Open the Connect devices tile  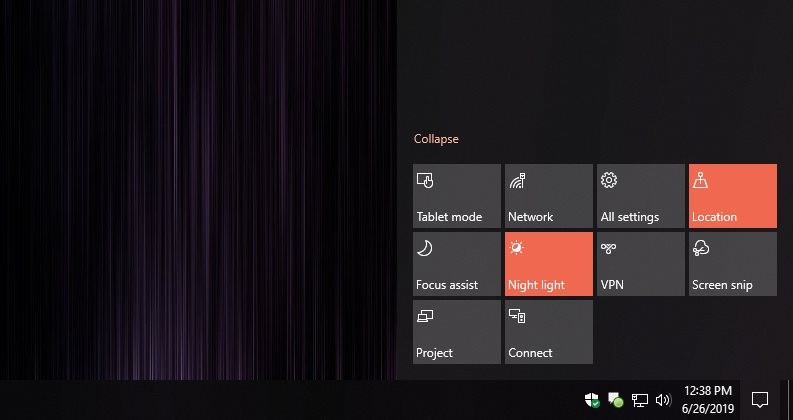click(549, 332)
